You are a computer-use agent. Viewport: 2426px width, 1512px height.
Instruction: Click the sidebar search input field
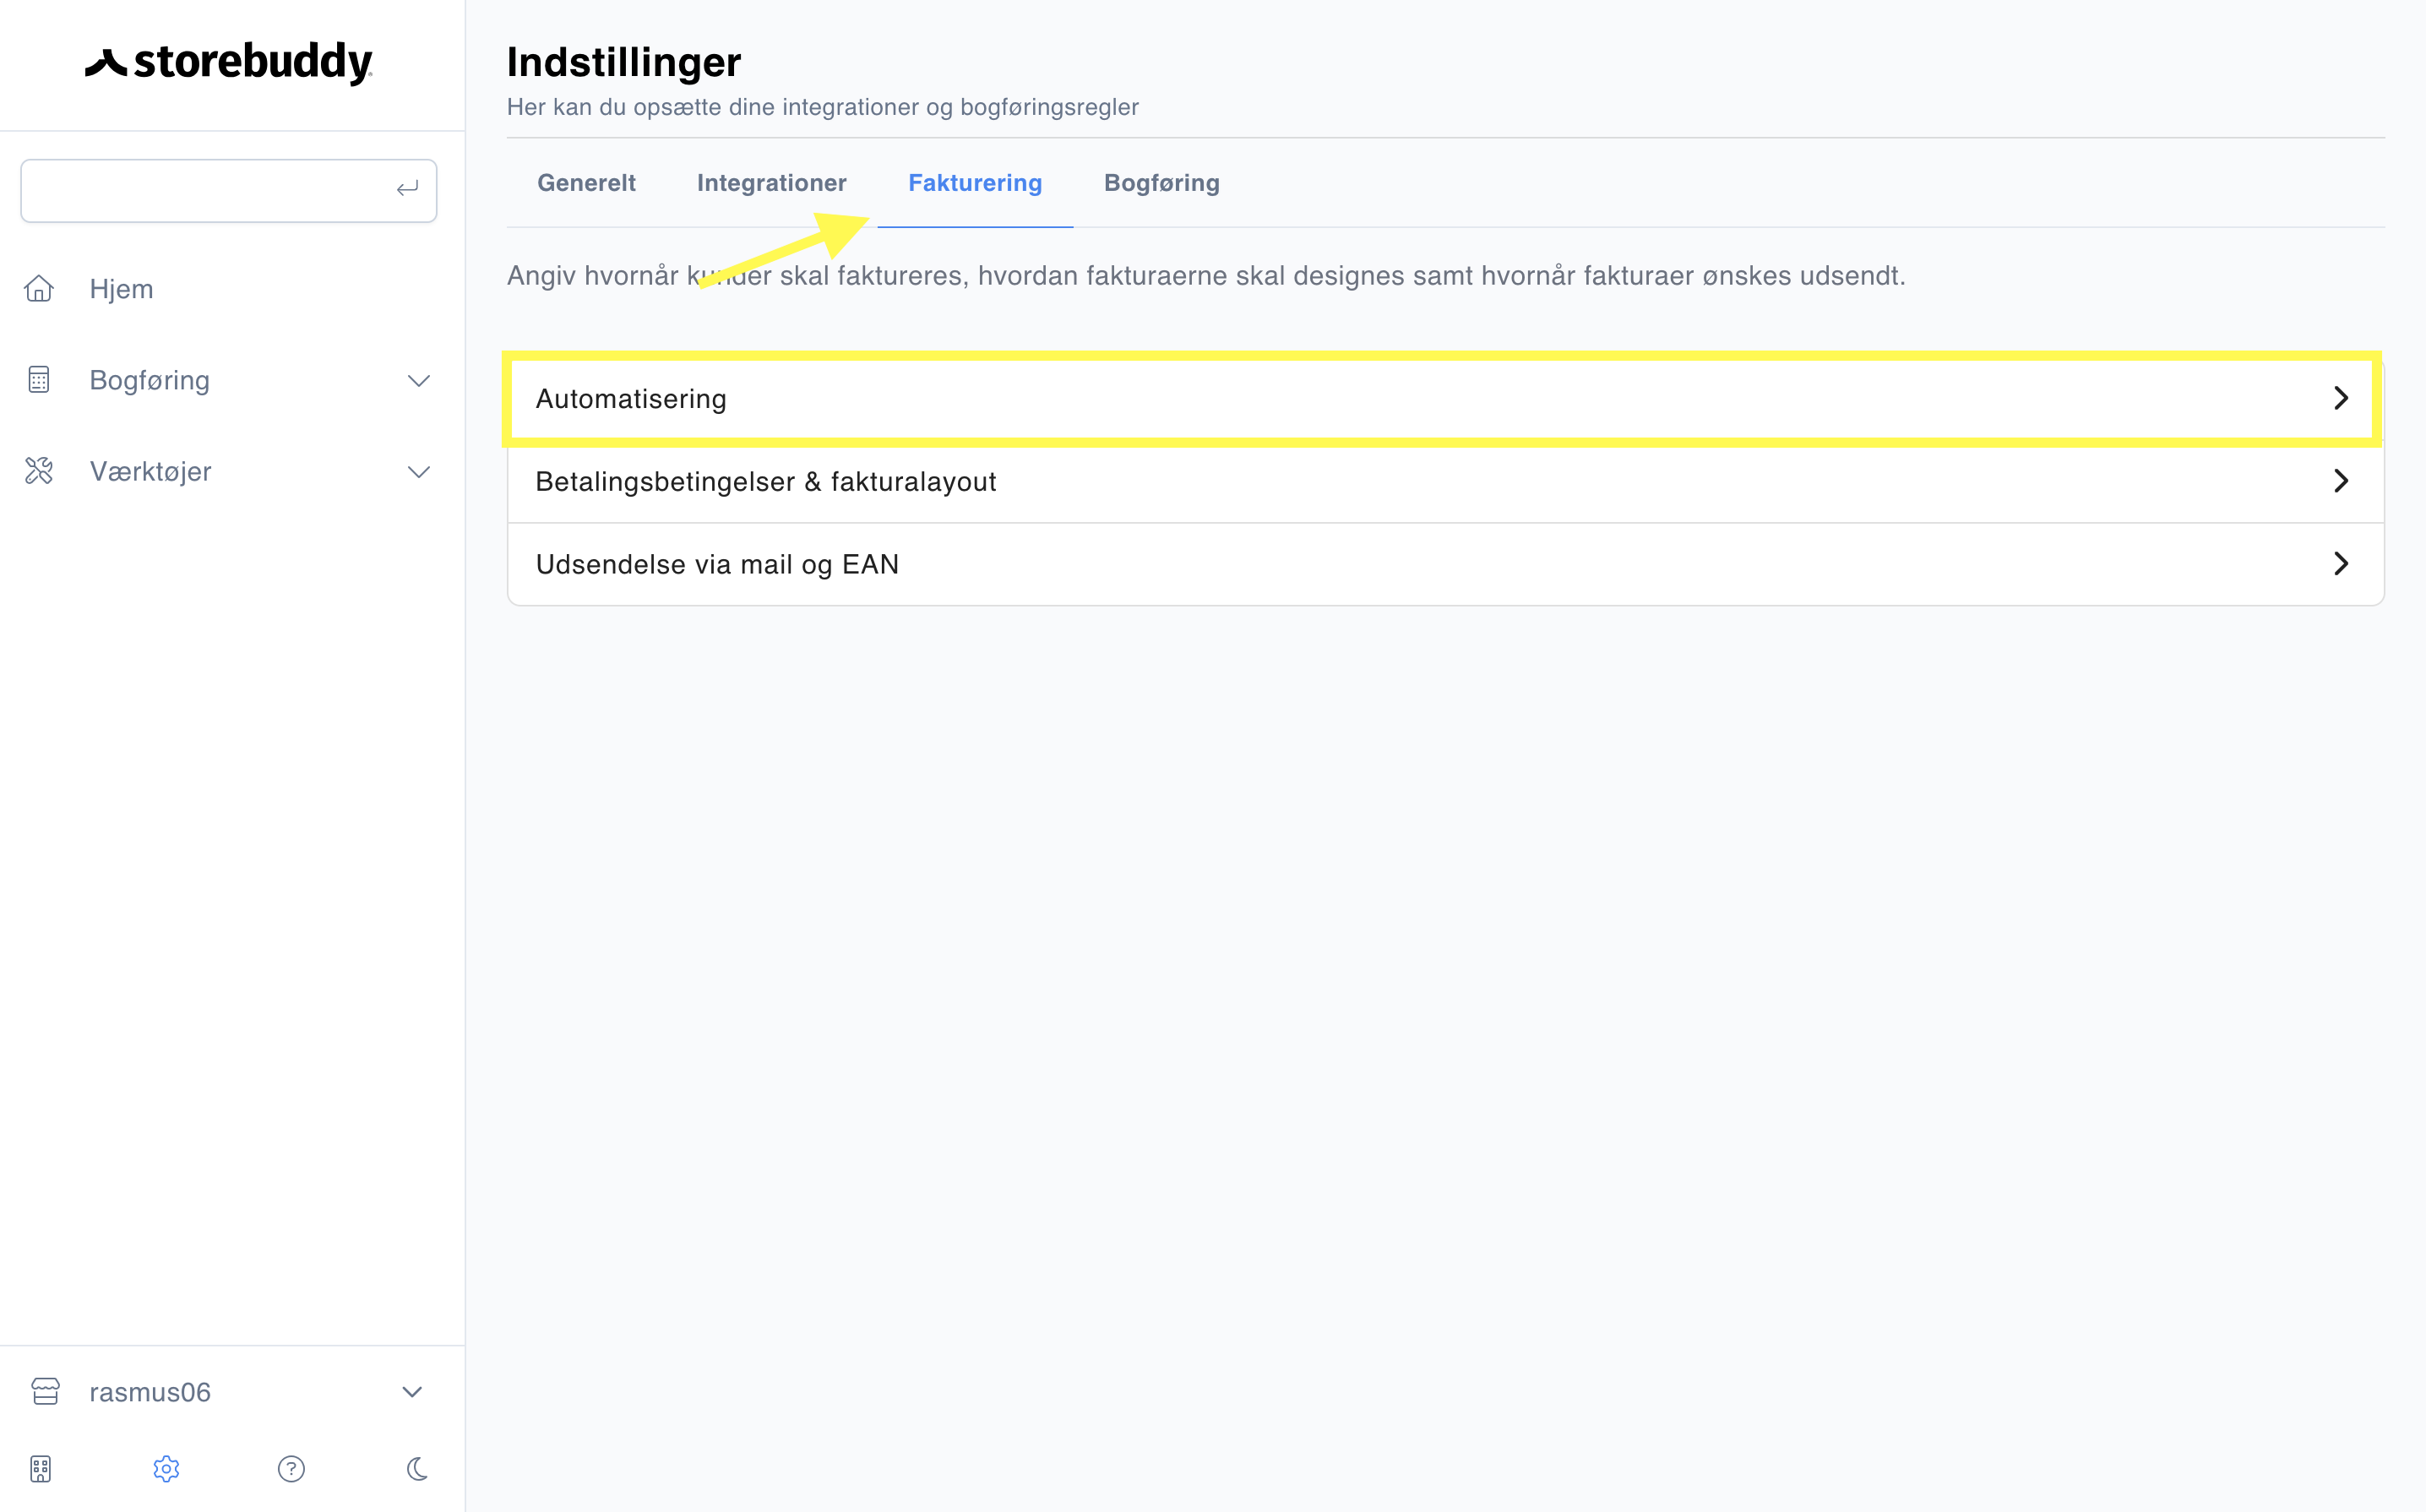coord(229,190)
